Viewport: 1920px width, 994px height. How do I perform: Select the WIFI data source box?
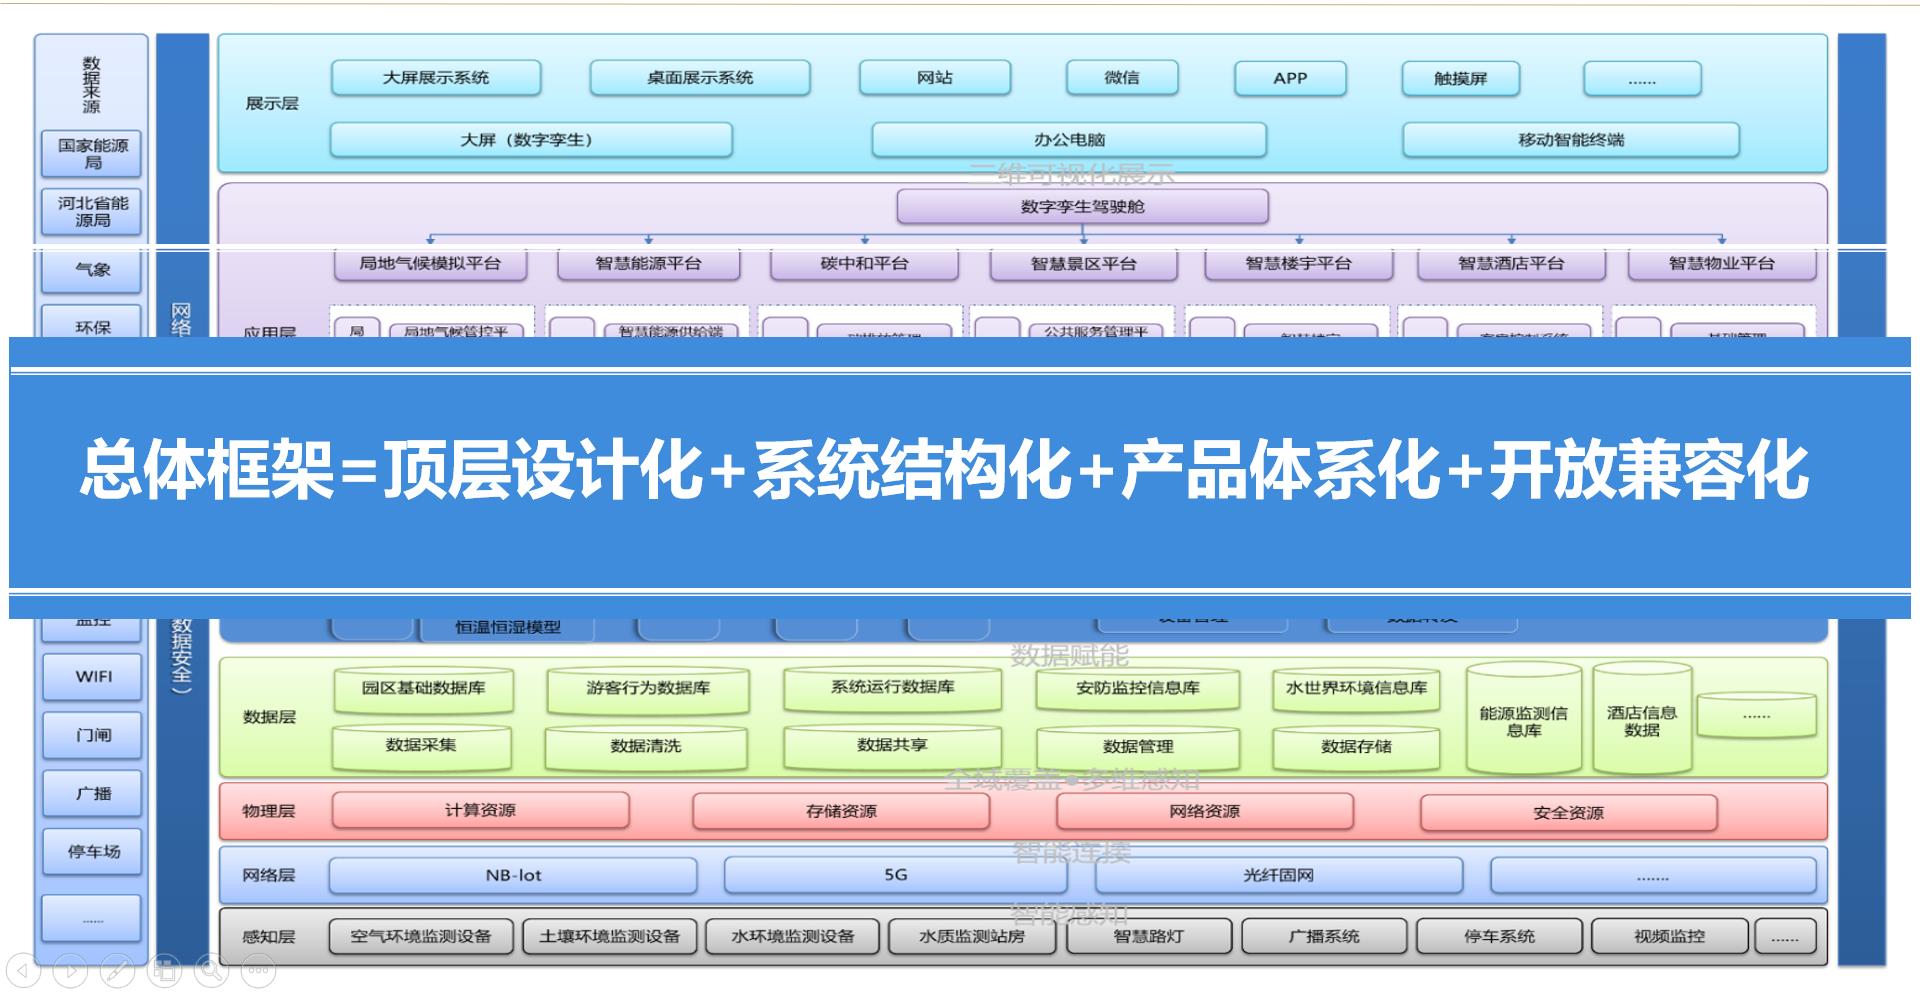[92, 677]
